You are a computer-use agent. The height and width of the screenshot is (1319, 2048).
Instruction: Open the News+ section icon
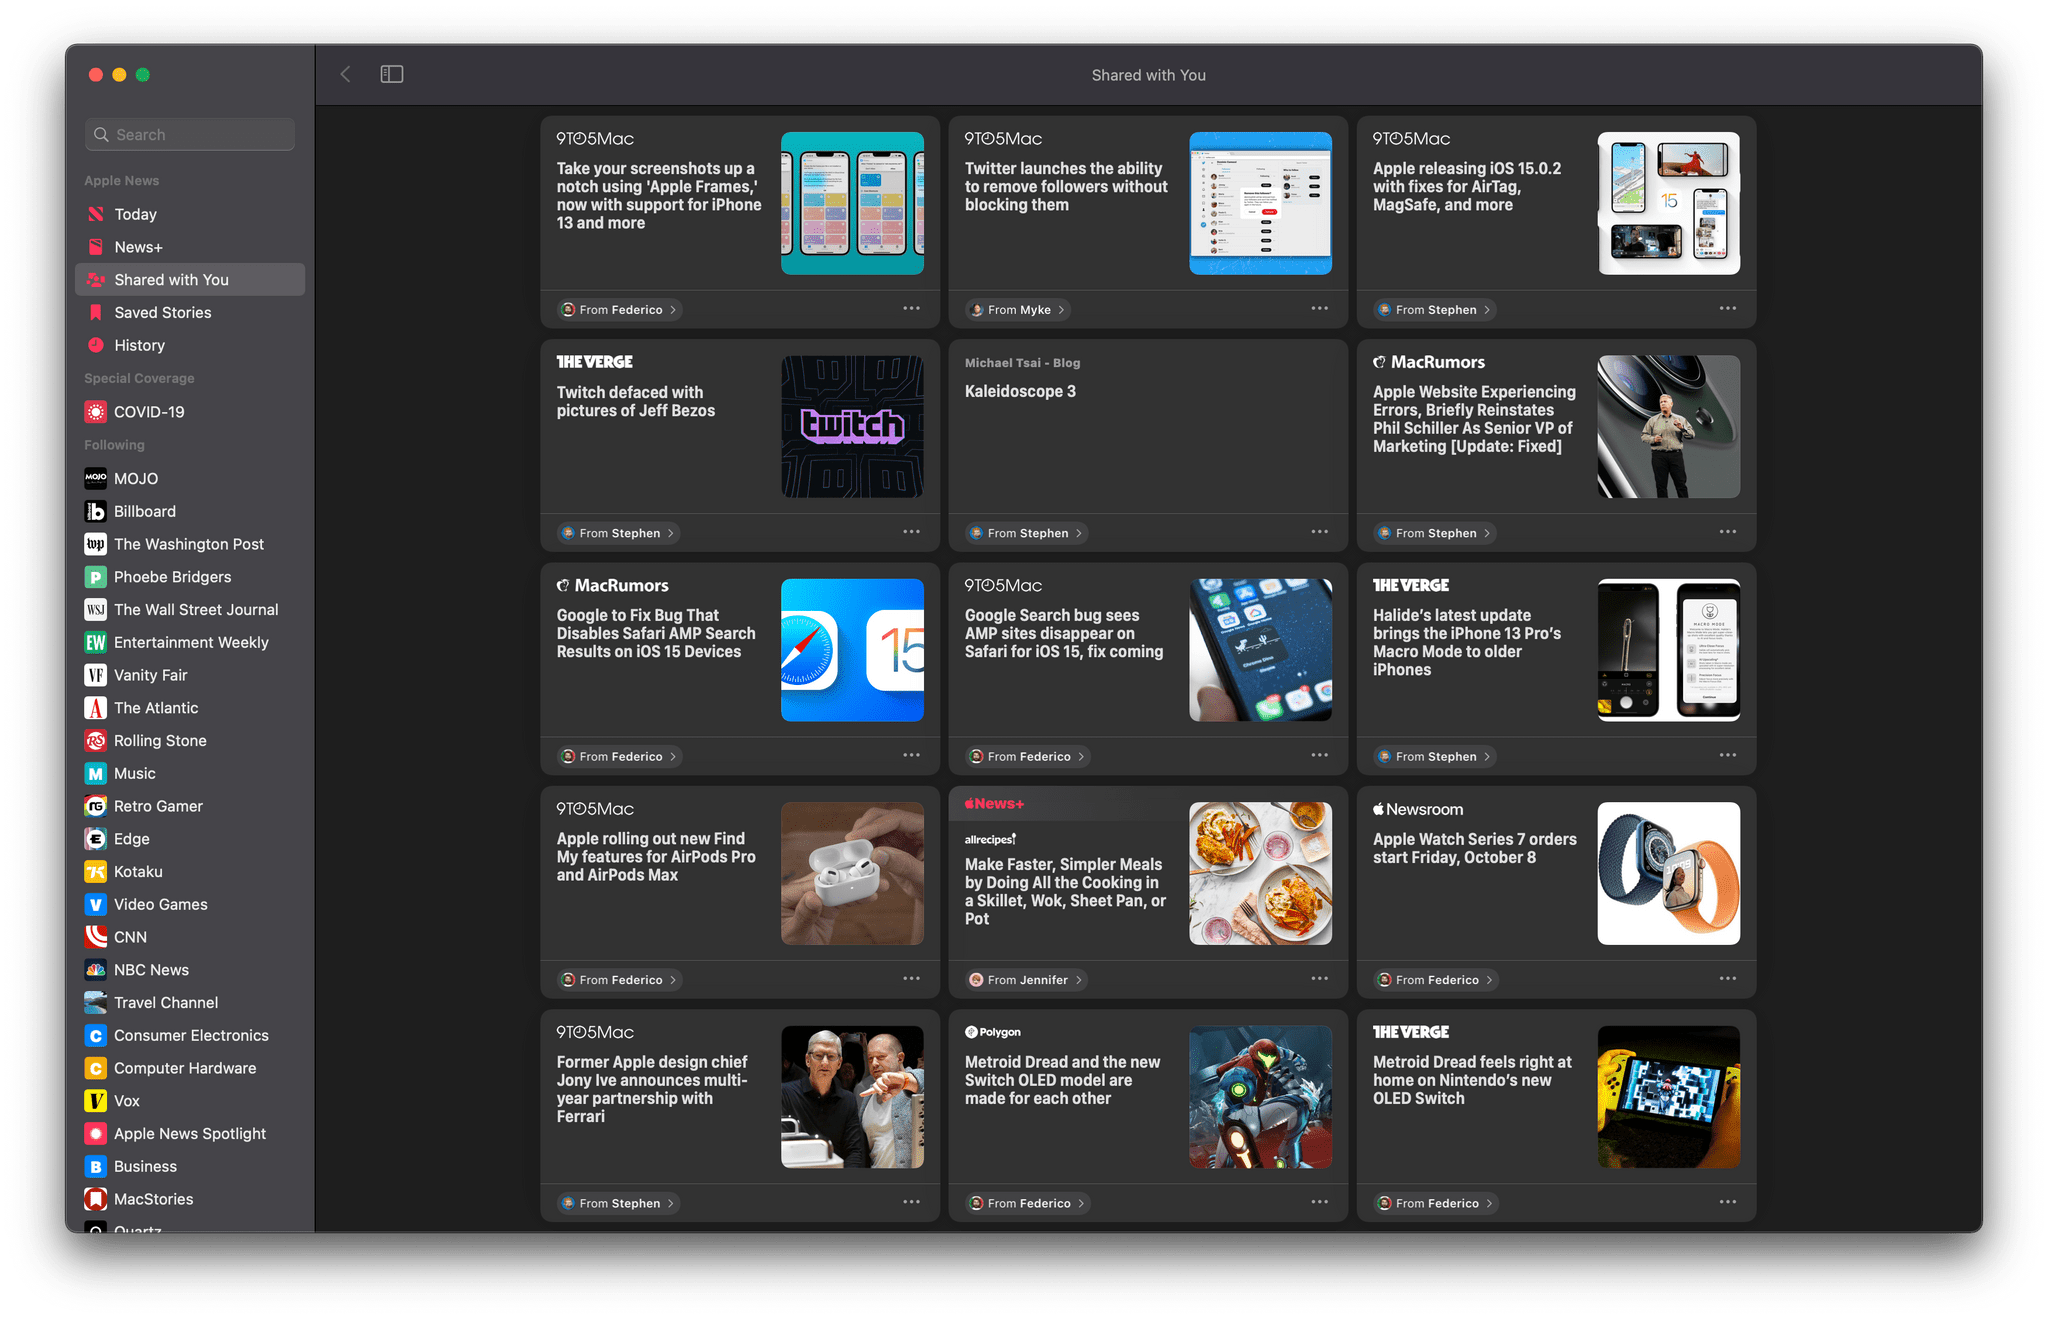[x=96, y=246]
